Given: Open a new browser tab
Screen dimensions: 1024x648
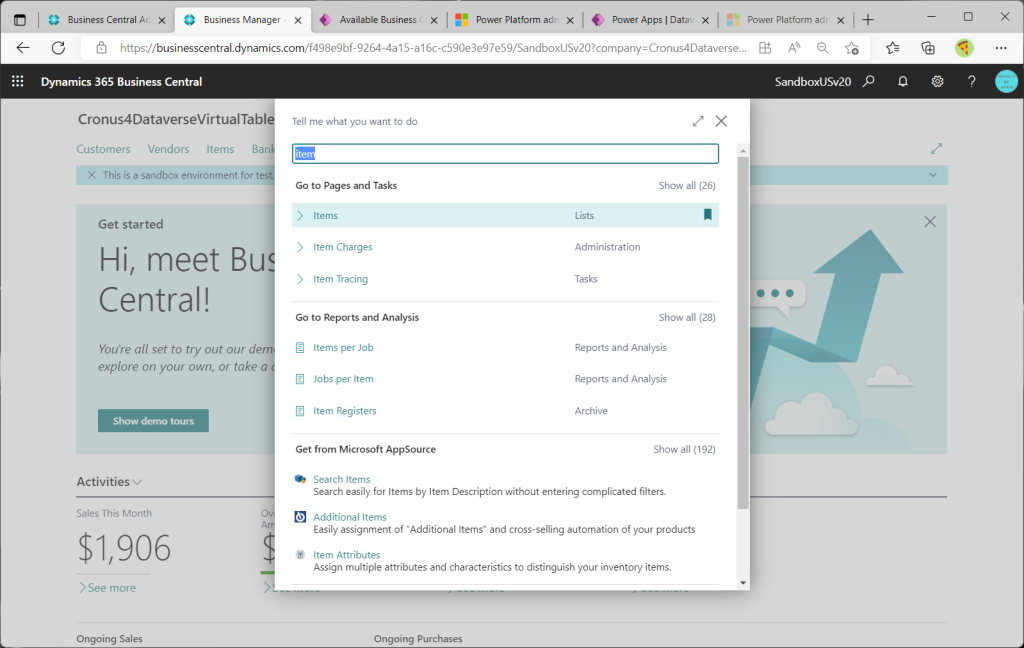Looking at the screenshot, I should (867, 20).
